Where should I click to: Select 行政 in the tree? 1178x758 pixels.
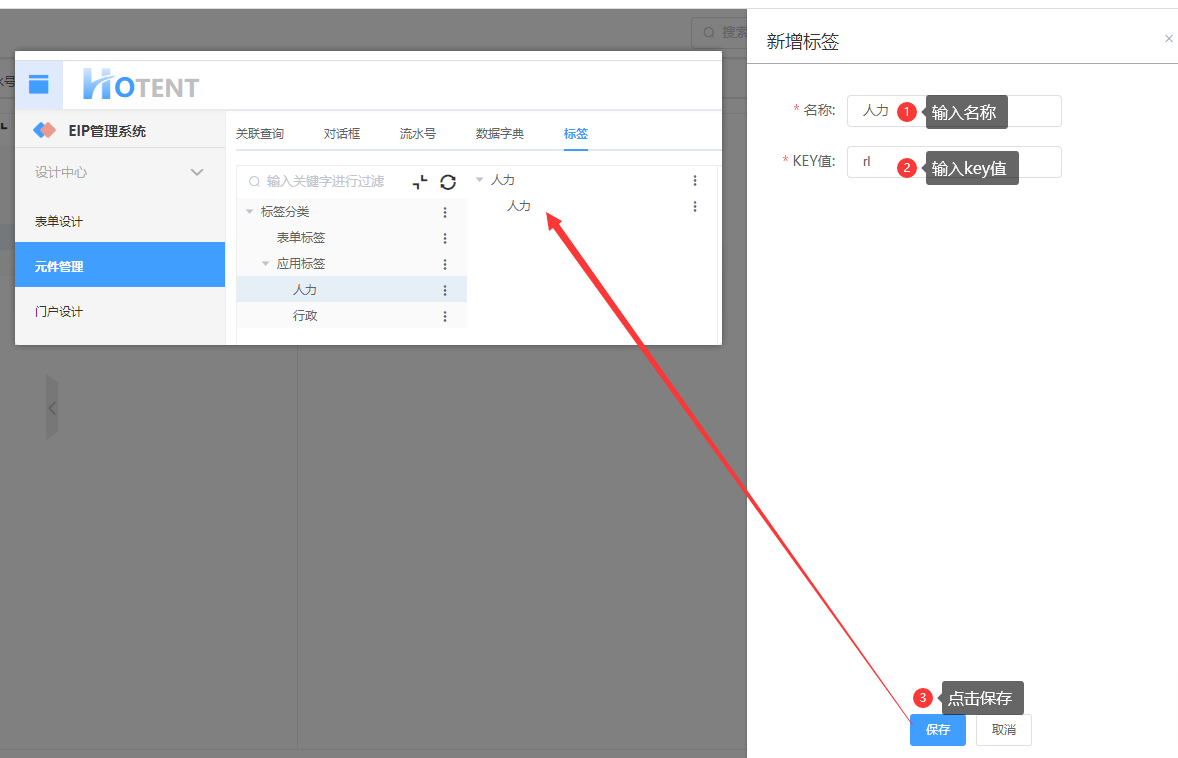[305, 316]
